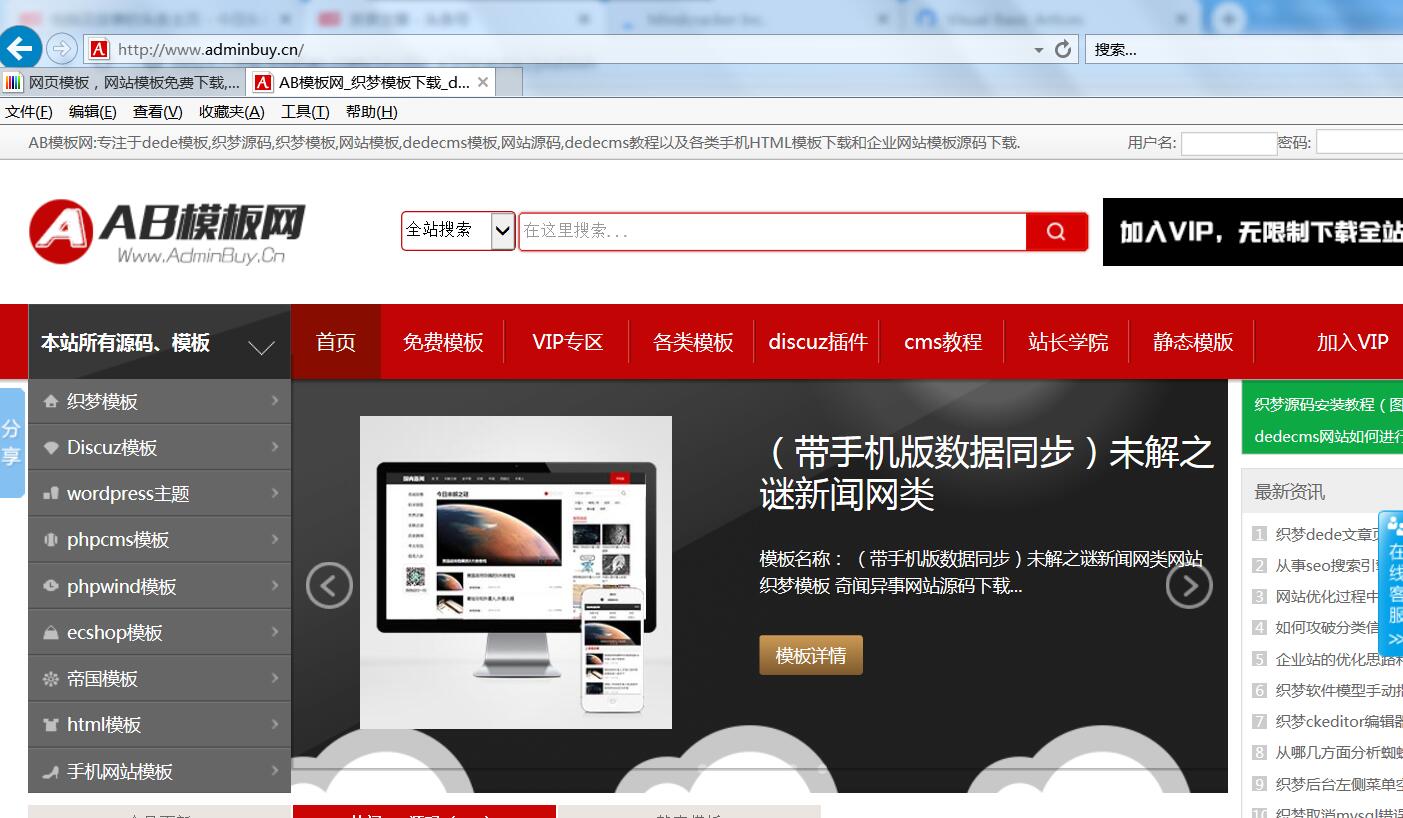Open the 分享 share panel on left edge
The height and width of the screenshot is (818, 1403).
pyautogui.click(x=10, y=441)
